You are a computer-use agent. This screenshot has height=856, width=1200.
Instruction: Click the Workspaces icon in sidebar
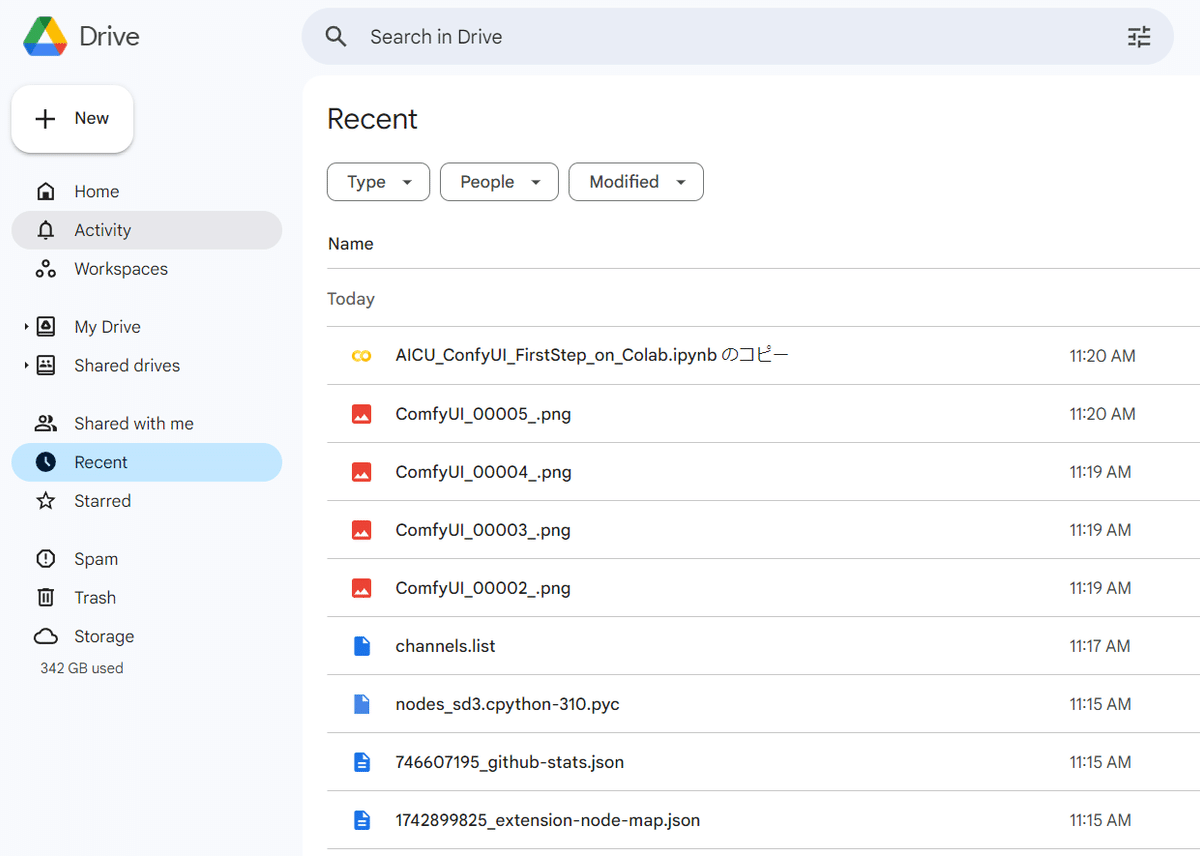click(45, 269)
